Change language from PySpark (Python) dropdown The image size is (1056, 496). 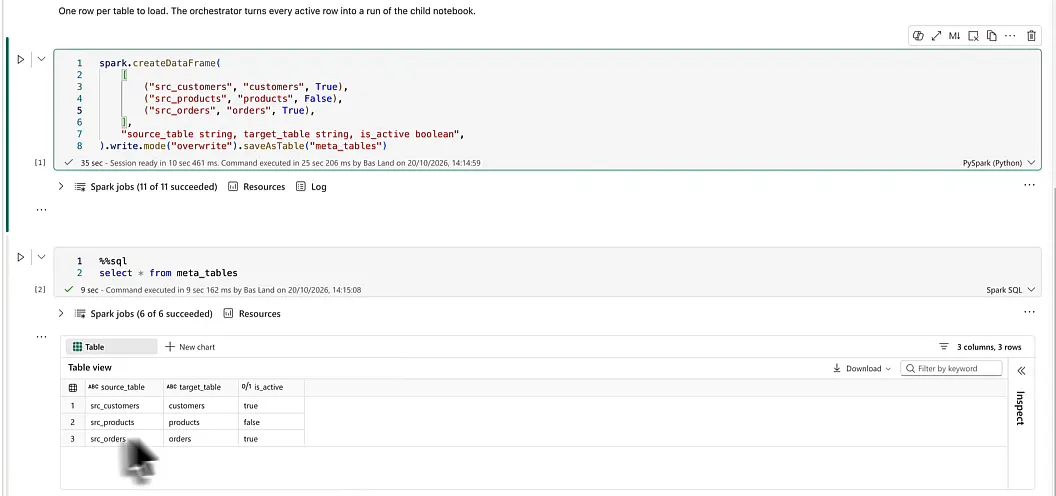point(999,163)
